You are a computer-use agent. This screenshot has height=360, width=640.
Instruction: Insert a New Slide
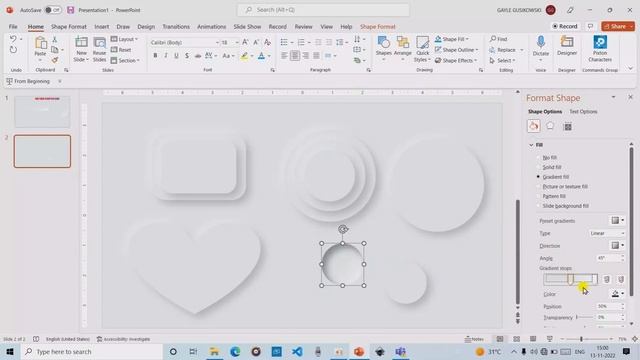tap(81, 49)
